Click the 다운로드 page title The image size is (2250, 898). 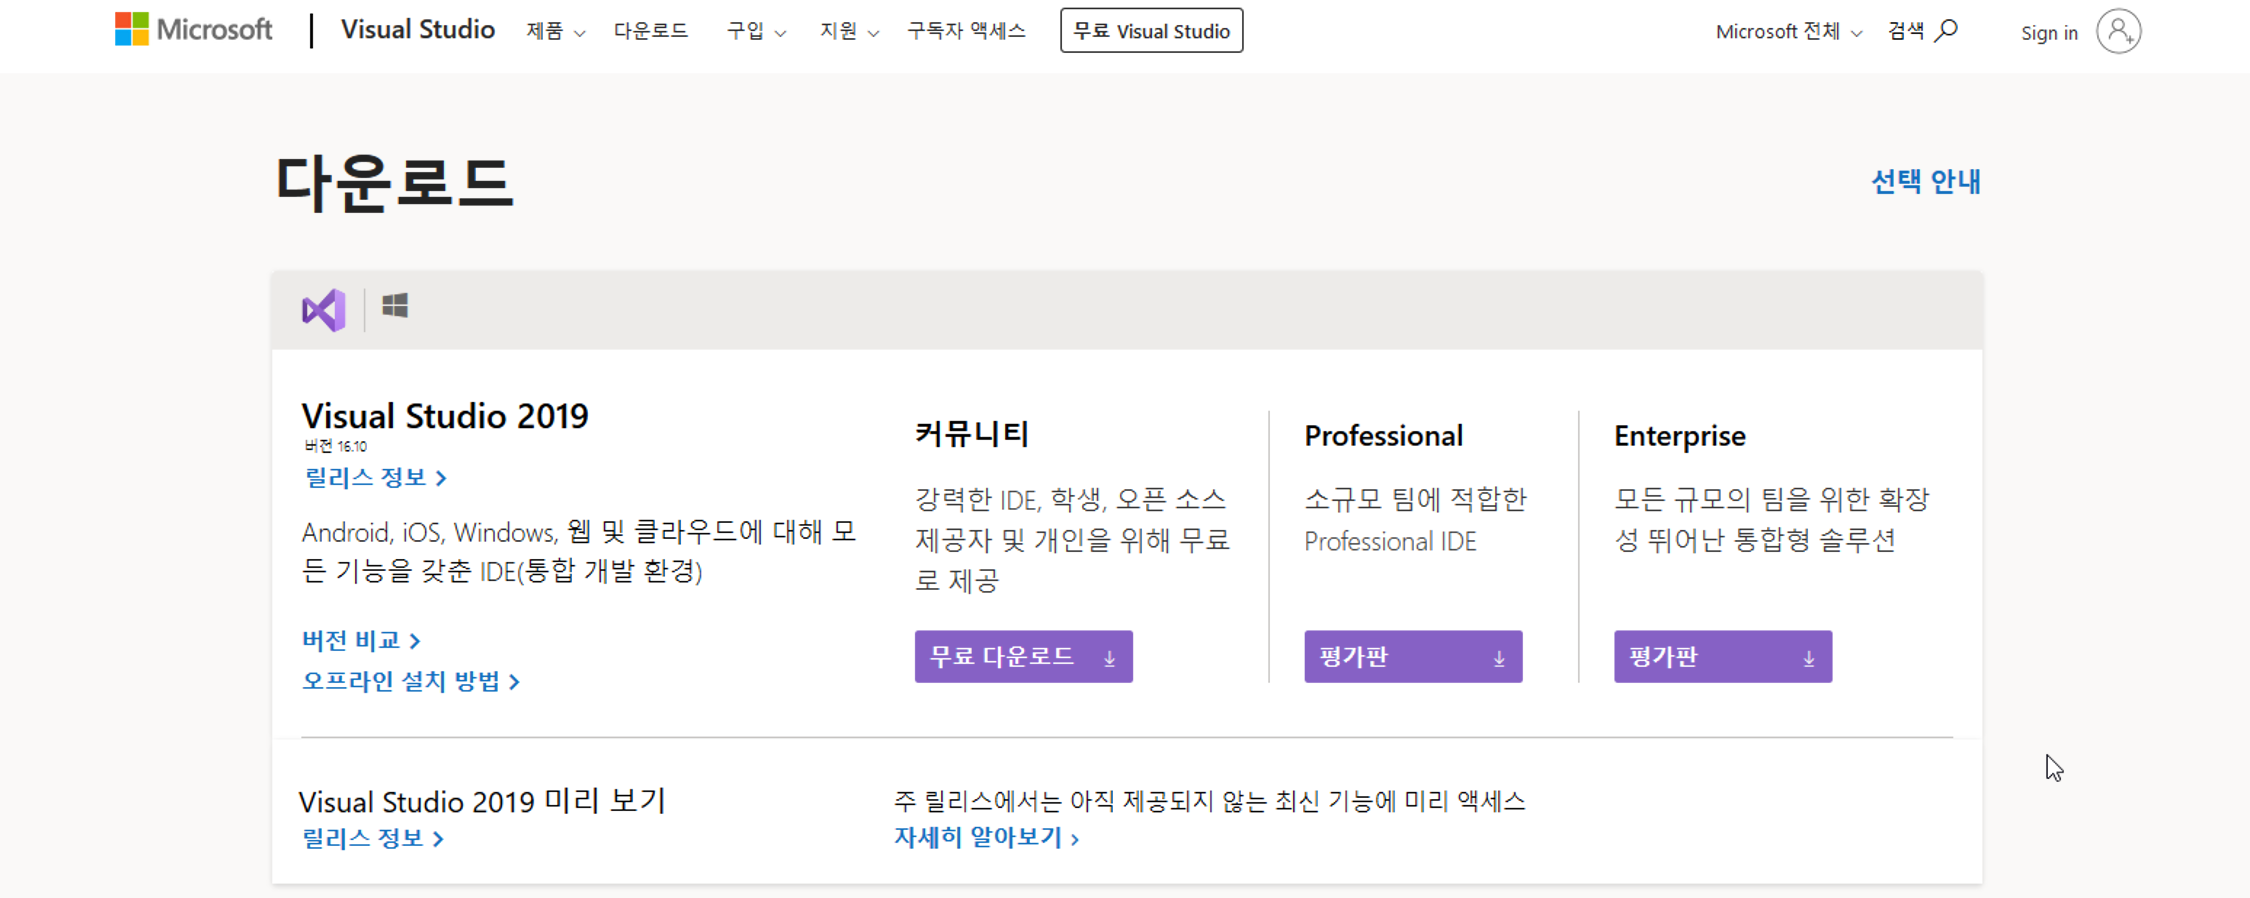[x=394, y=183]
